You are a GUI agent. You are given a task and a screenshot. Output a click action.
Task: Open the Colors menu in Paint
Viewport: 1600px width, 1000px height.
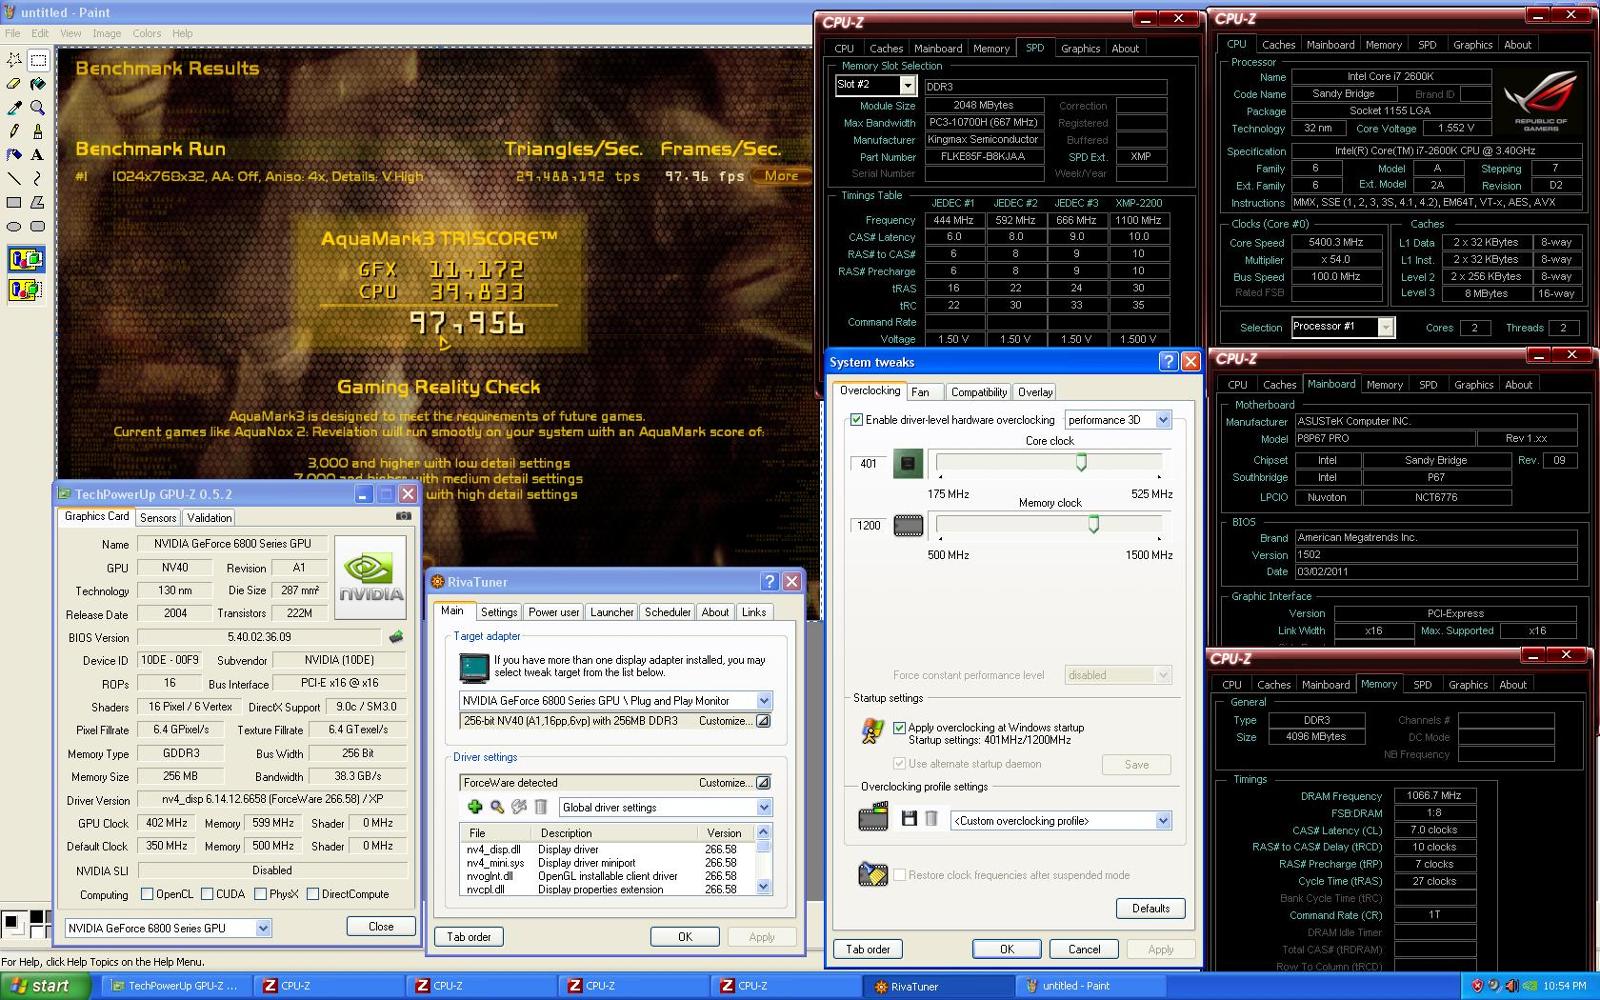coord(147,33)
